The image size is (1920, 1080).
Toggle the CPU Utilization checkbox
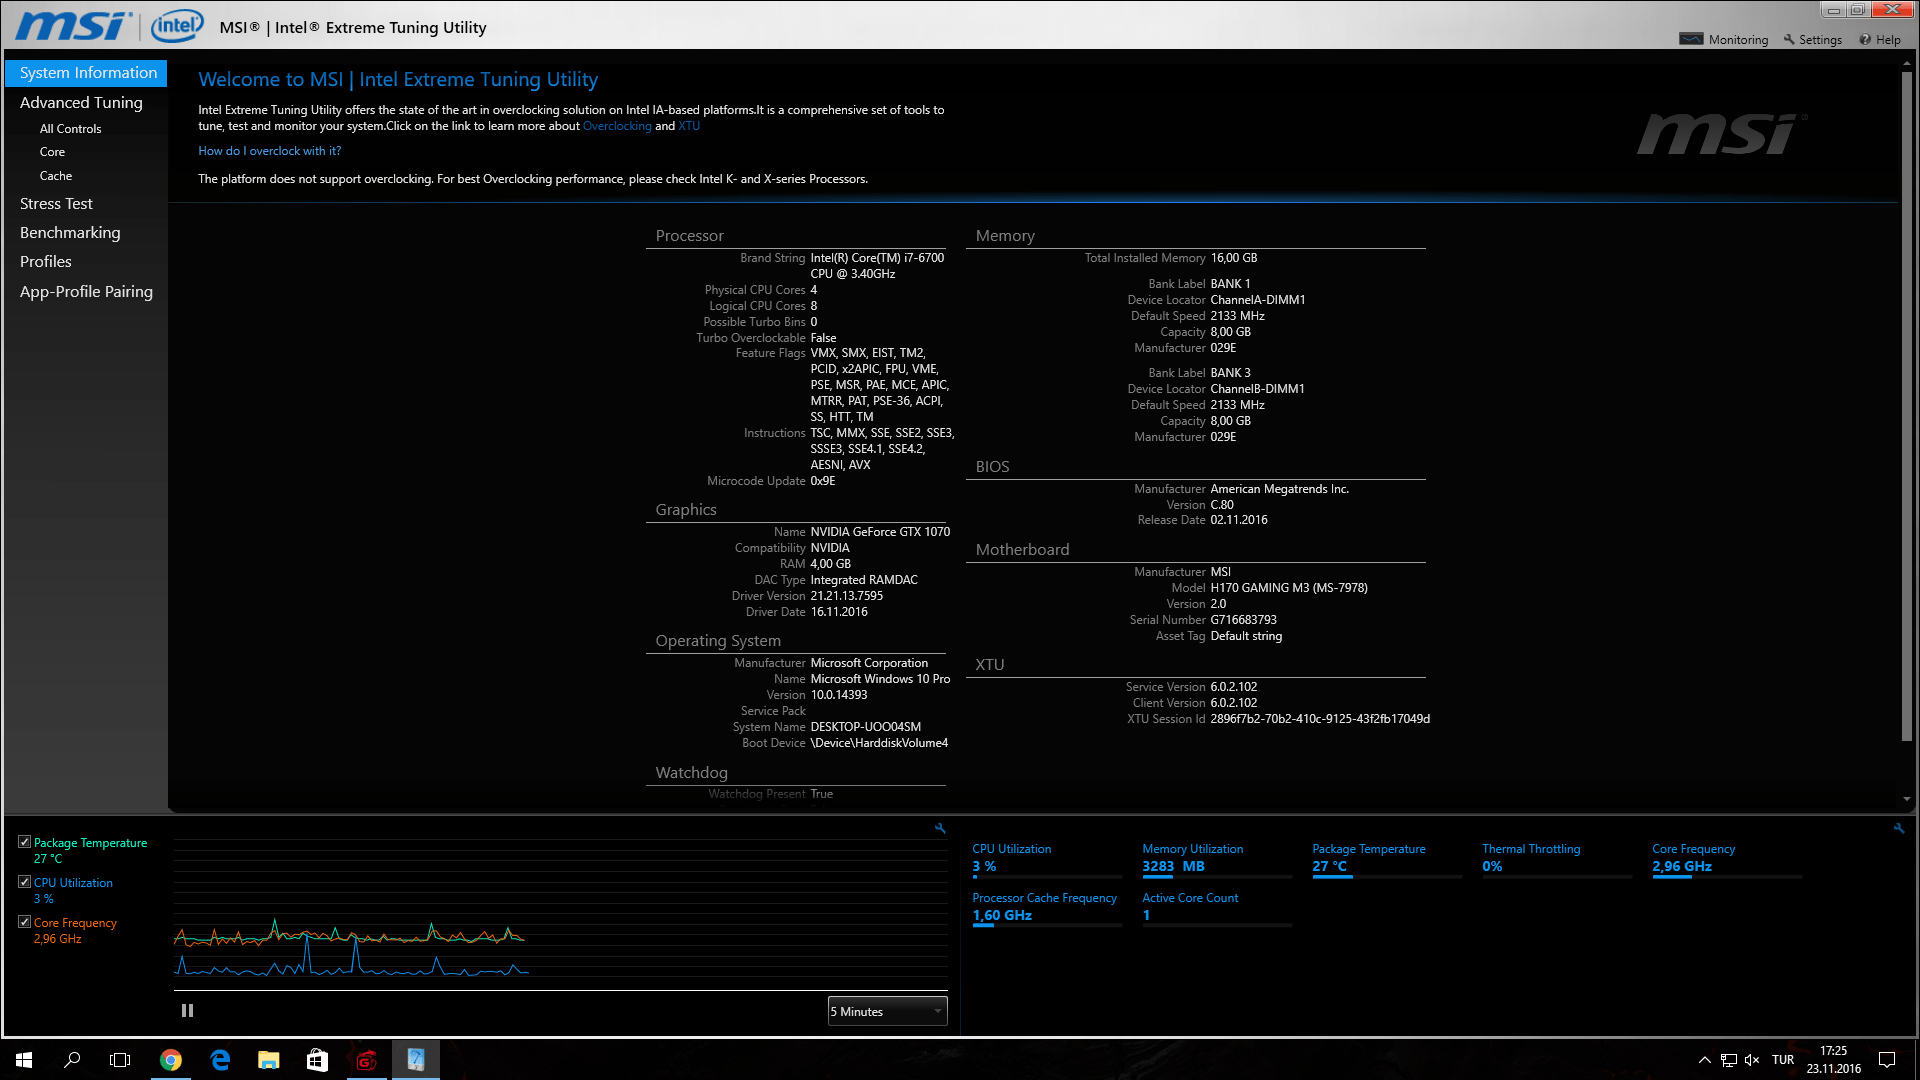pyautogui.click(x=24, y=882)
